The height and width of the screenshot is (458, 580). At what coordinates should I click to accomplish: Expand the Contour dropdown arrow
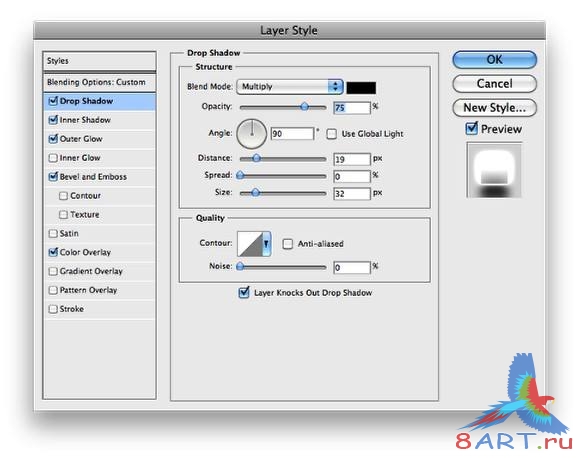click(266, 243)
